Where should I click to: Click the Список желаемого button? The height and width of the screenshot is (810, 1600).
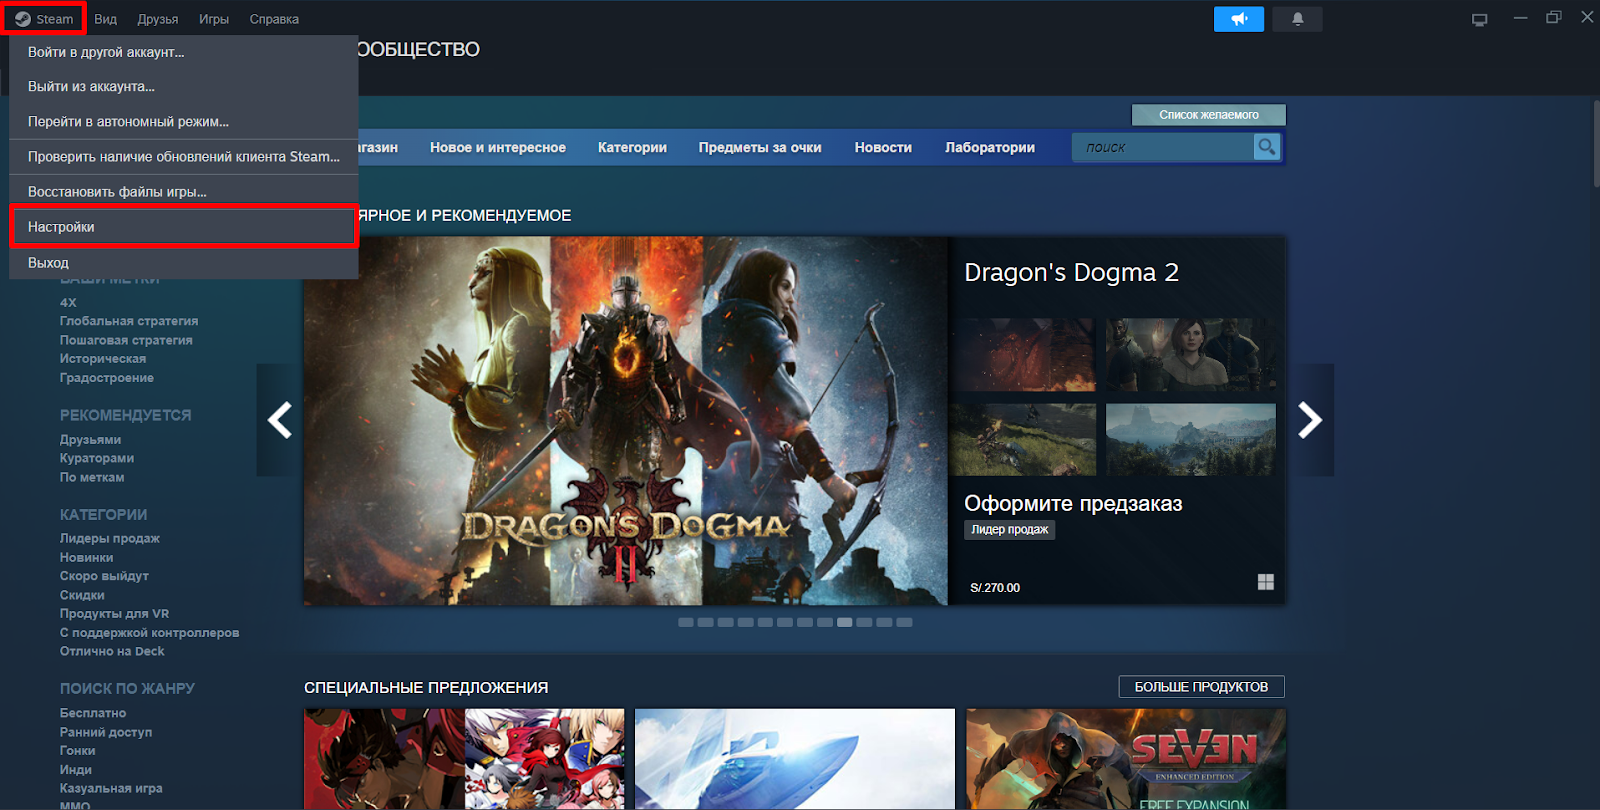(x=1208, y=115)
